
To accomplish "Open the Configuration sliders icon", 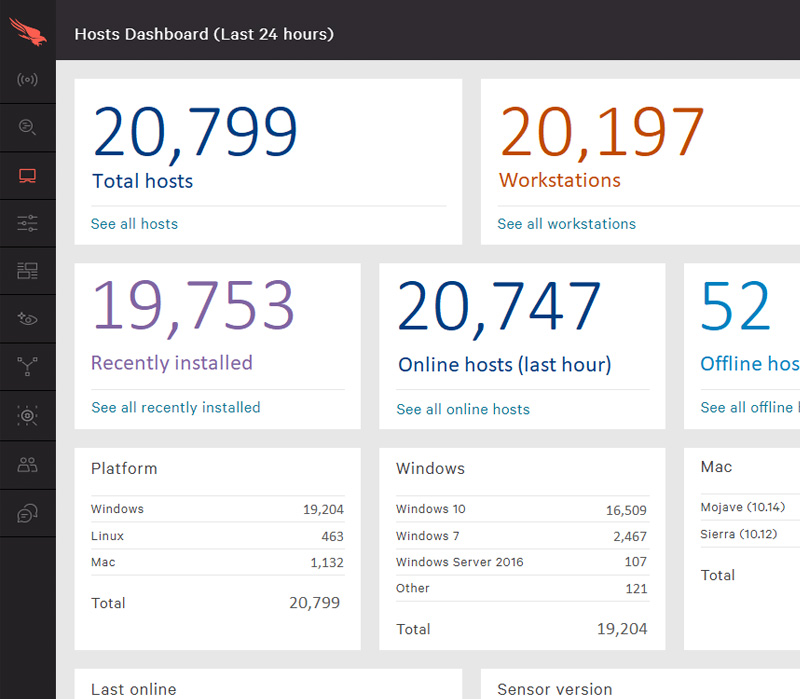I will coord(28,223).
